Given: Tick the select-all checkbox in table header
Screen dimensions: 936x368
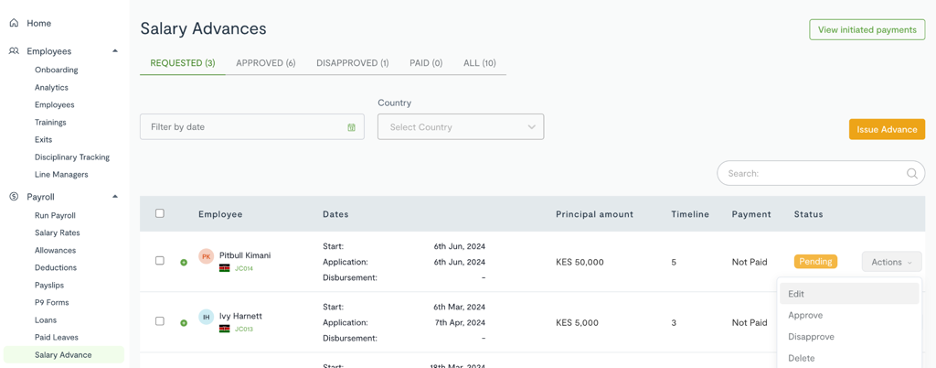Looking at the screenshot, I should 159,213.
